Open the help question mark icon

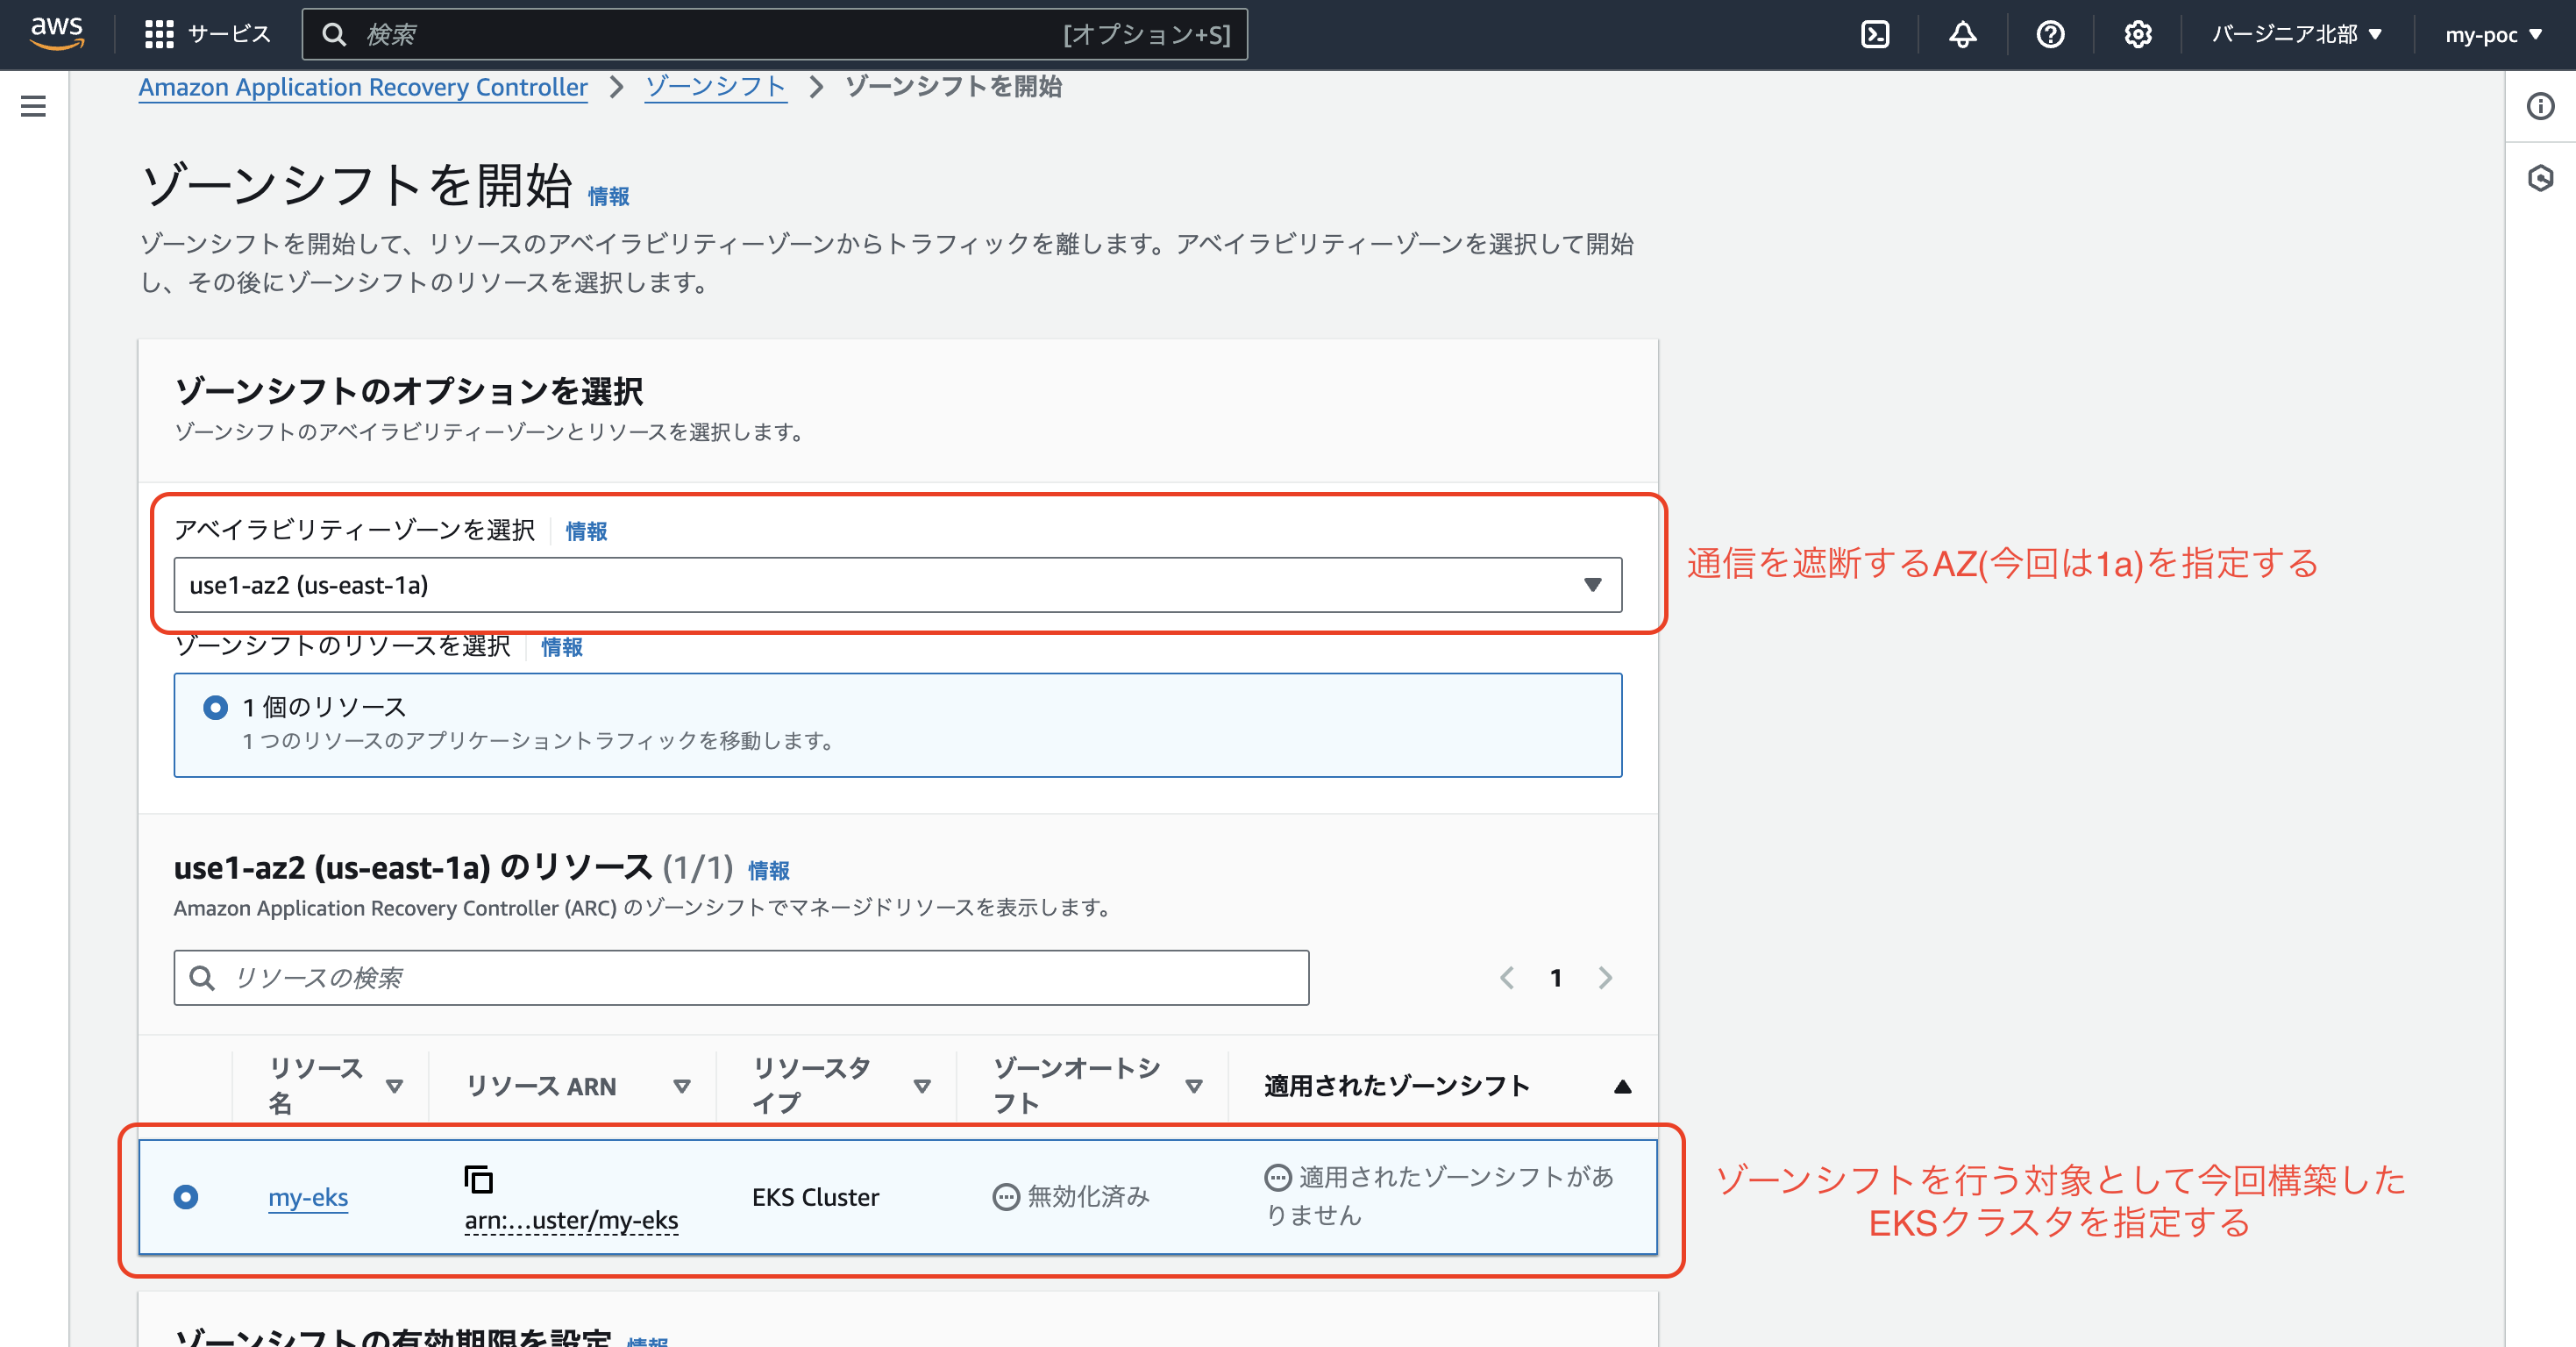click(2050, 34)
